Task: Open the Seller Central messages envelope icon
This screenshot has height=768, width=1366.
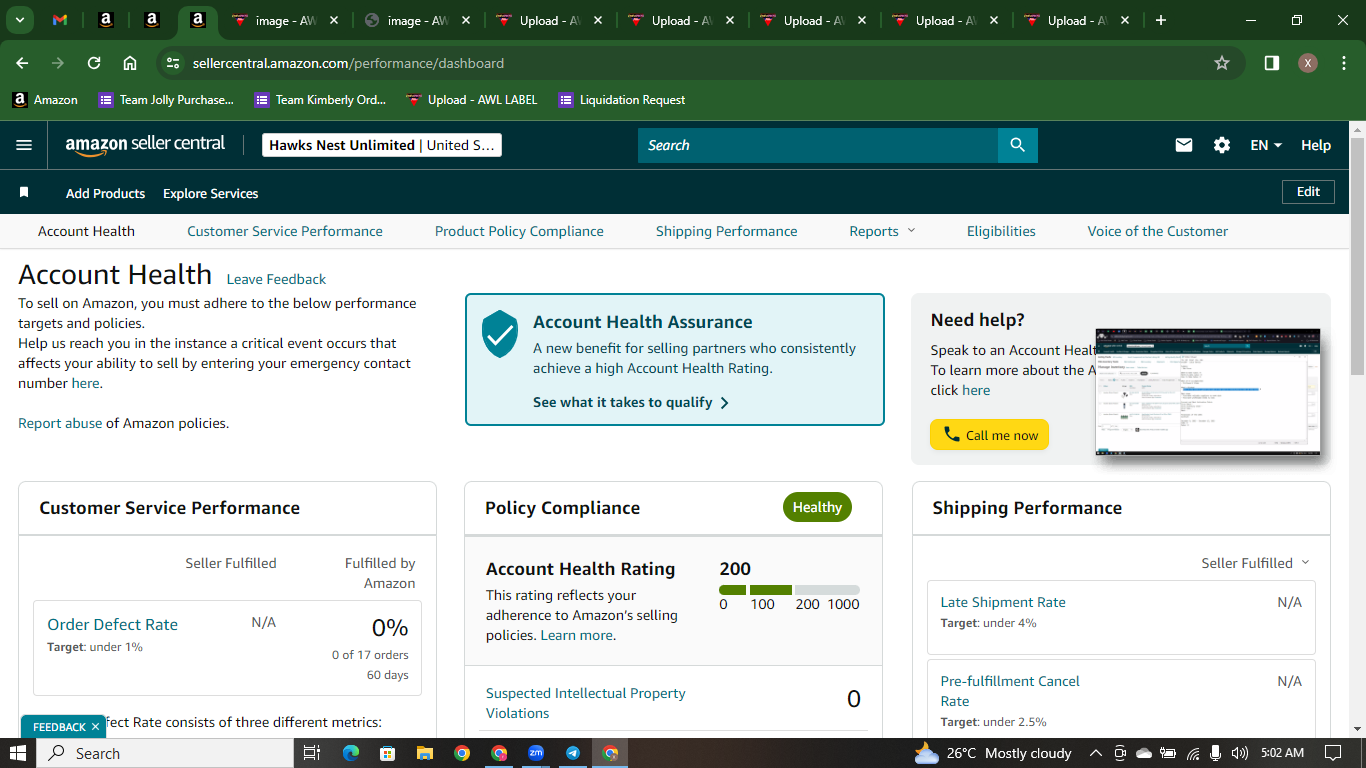Action: [1184, 145]
